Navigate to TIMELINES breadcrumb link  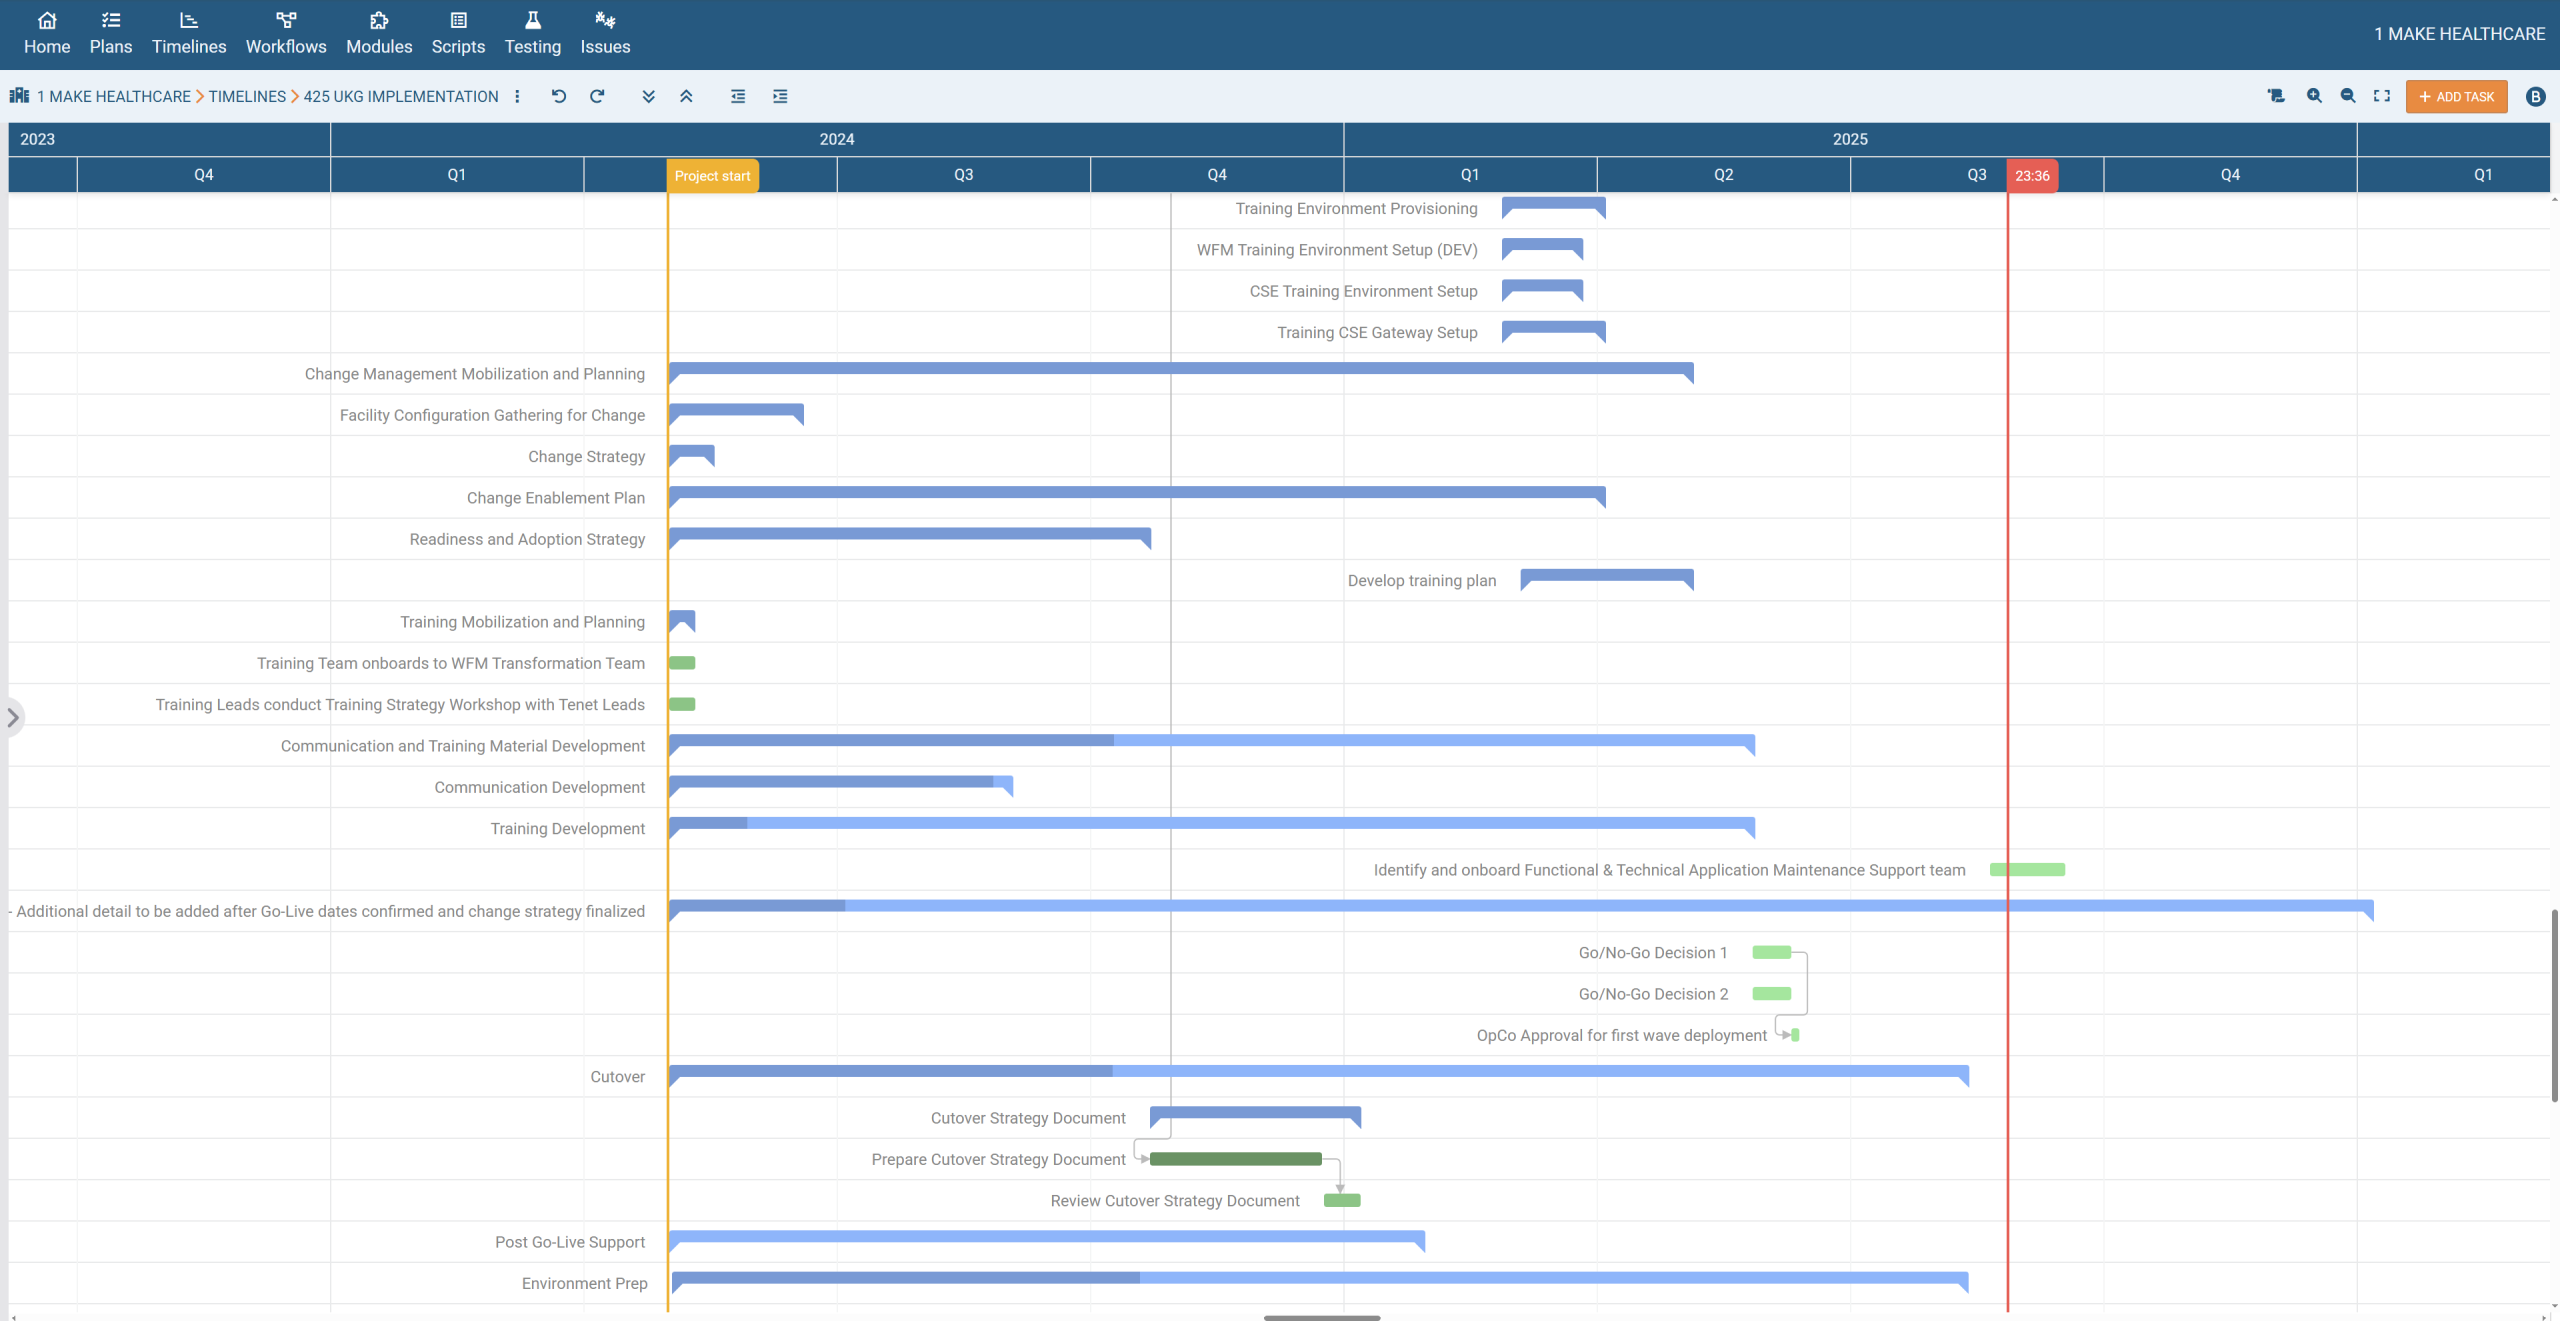[247, 96]
